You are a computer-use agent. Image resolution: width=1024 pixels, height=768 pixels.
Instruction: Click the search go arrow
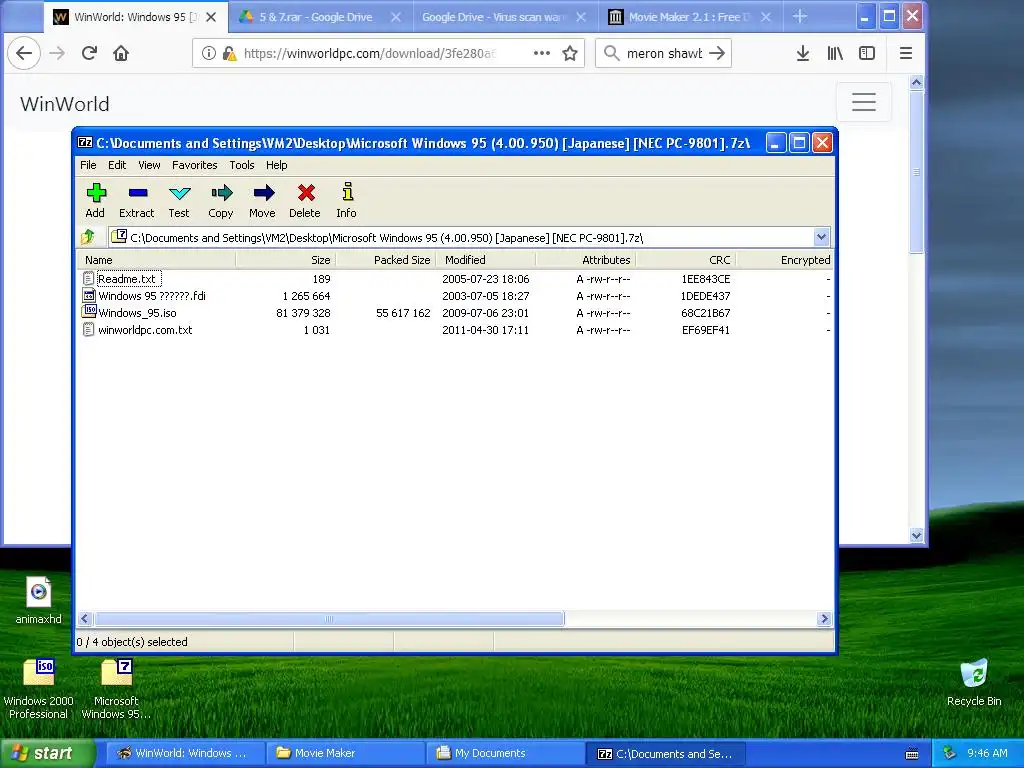click(x=717, y=53)
